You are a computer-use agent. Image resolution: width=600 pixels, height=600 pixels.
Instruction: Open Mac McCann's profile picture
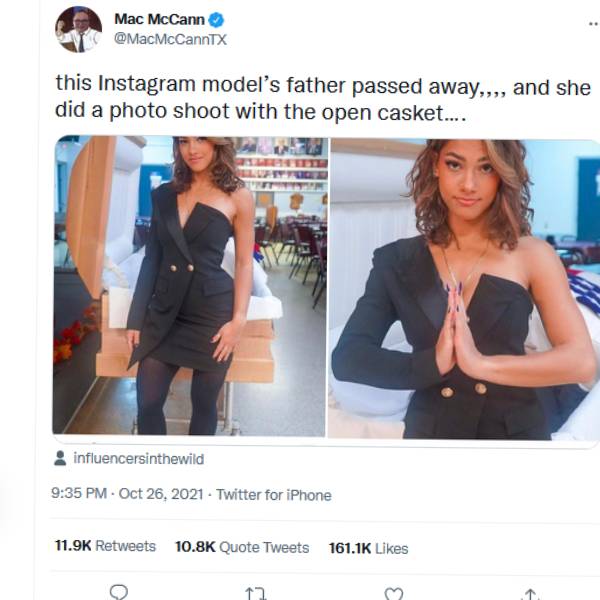click(78, 29)
